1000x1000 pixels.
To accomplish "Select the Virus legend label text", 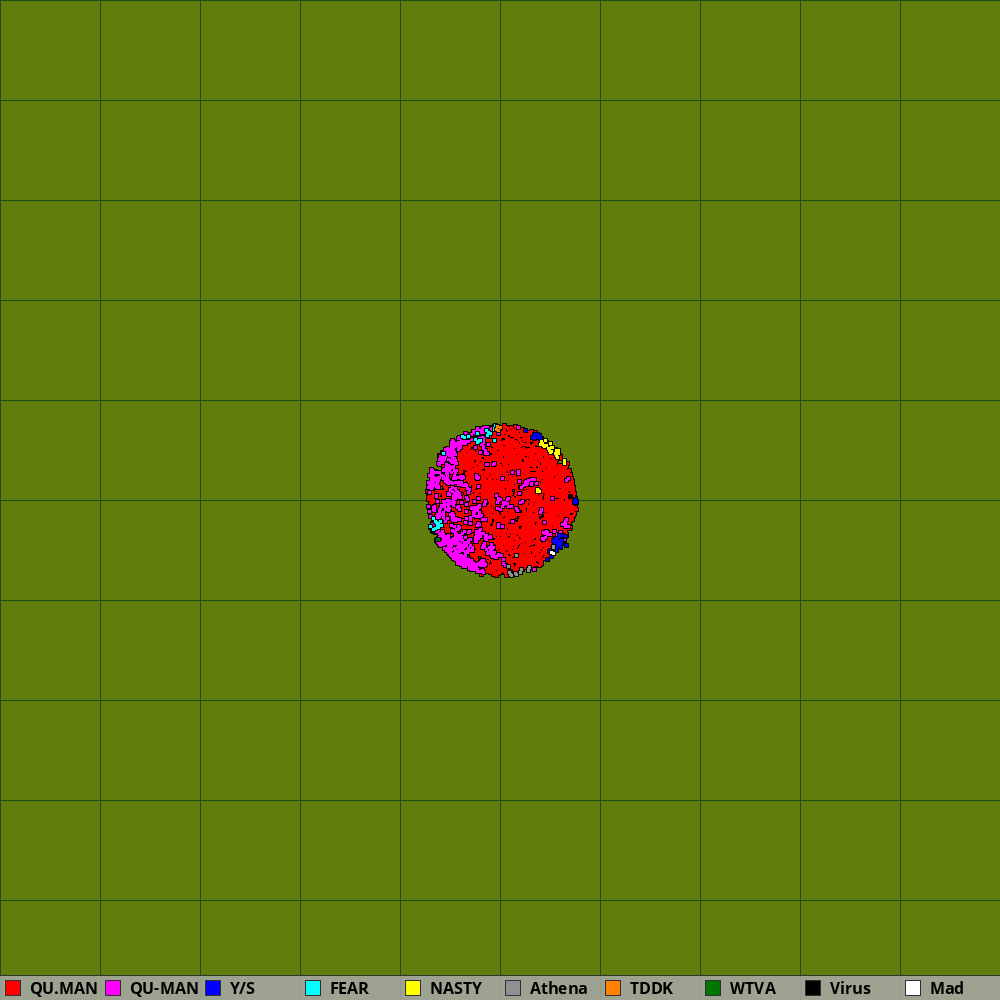I will click(850, 988).
